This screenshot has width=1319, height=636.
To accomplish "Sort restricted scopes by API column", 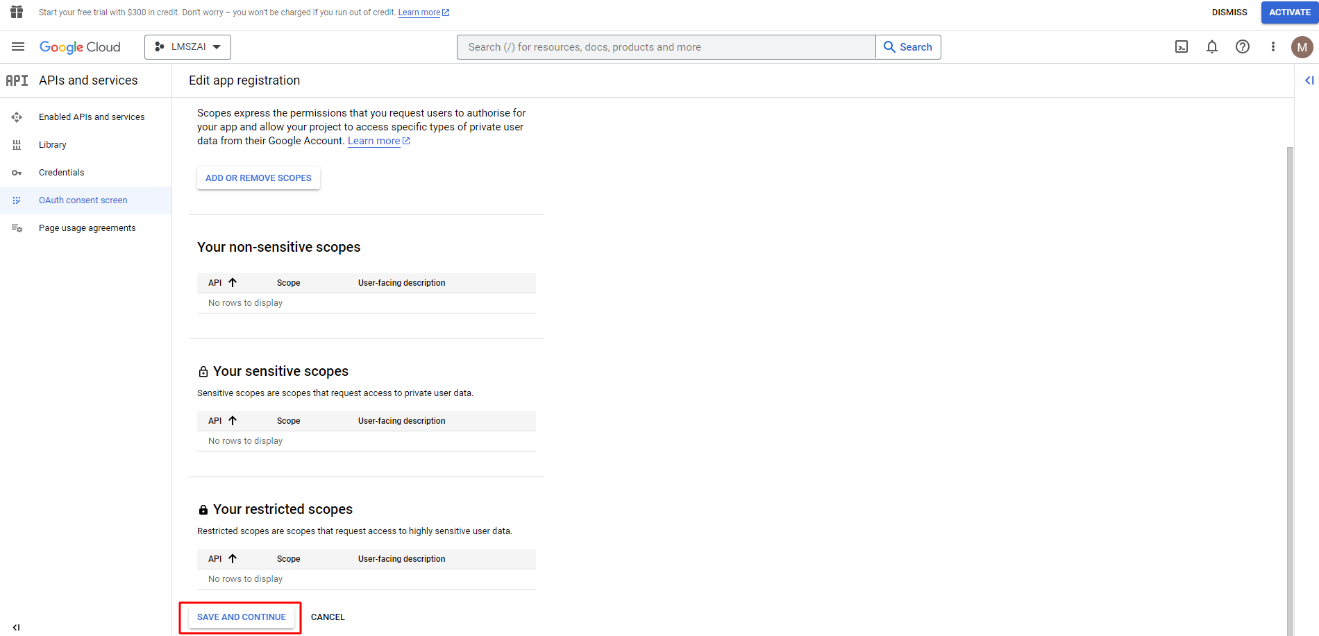I will 222,559.
